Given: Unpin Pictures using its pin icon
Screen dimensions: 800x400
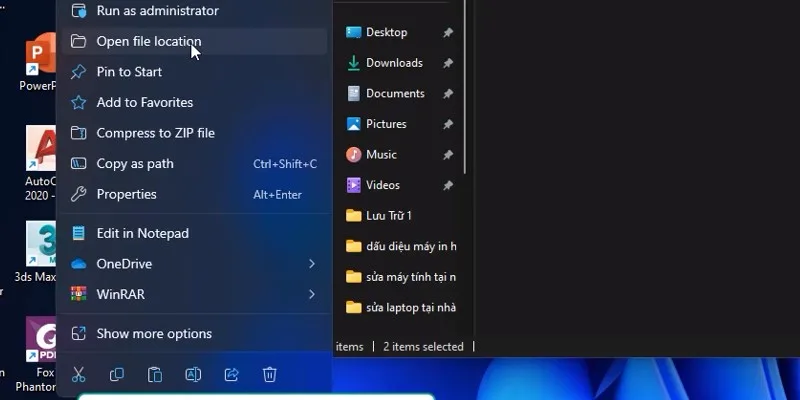Looking at the screenshot, I should (x=447, y=124).
